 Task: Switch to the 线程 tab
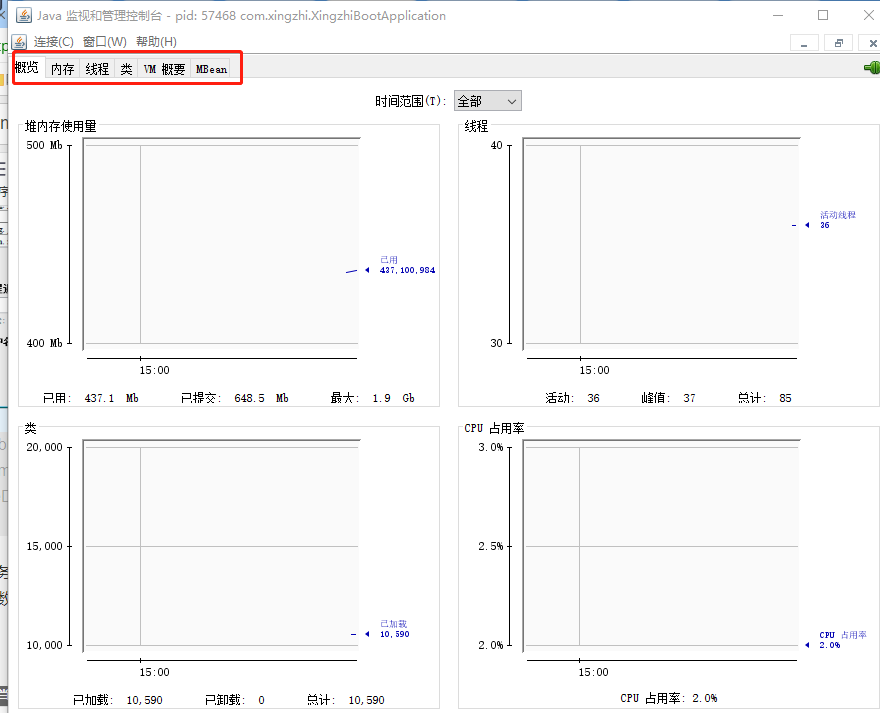click(x=97, y=69)
